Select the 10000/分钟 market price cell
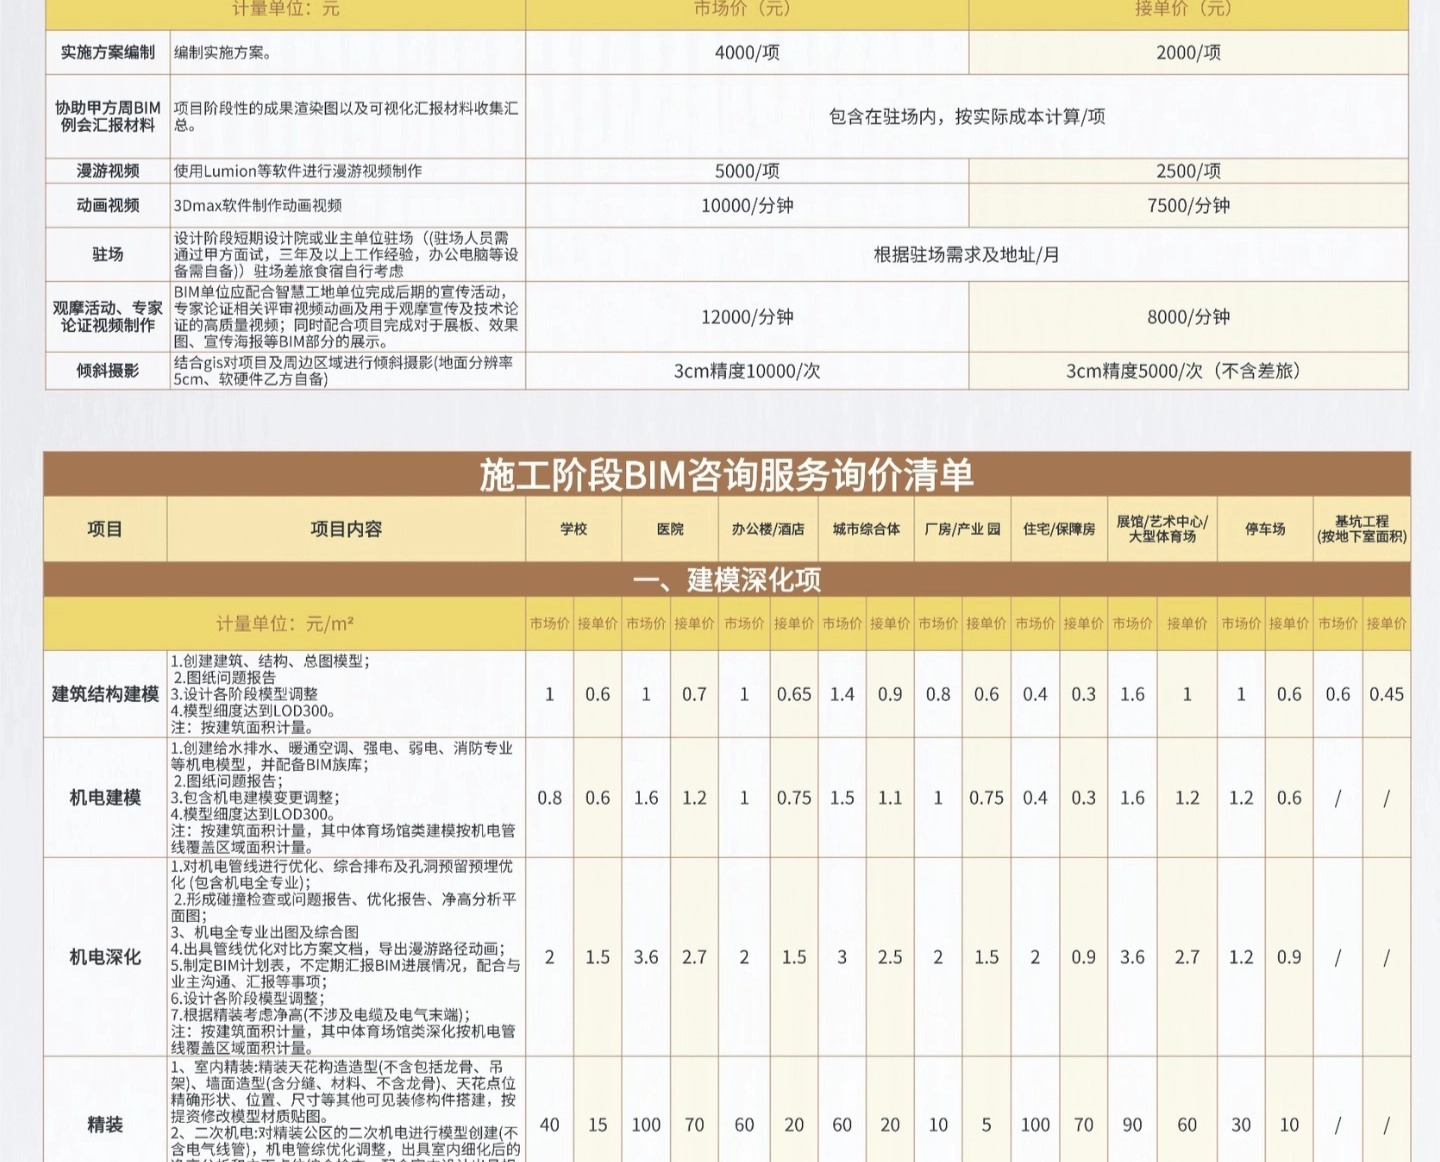This screenshot has height=1162, width=1440. (x=747, y=205)
